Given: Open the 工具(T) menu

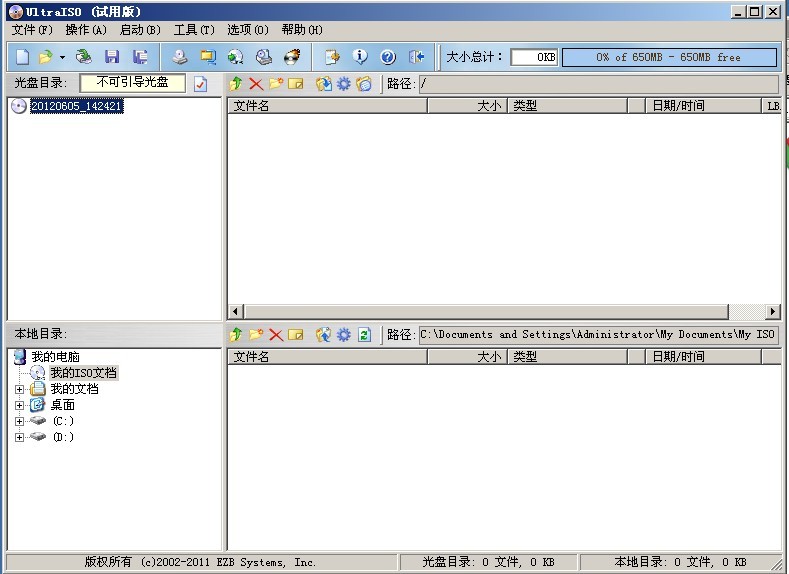Looking at the screenshot, I should pos(194,30).
